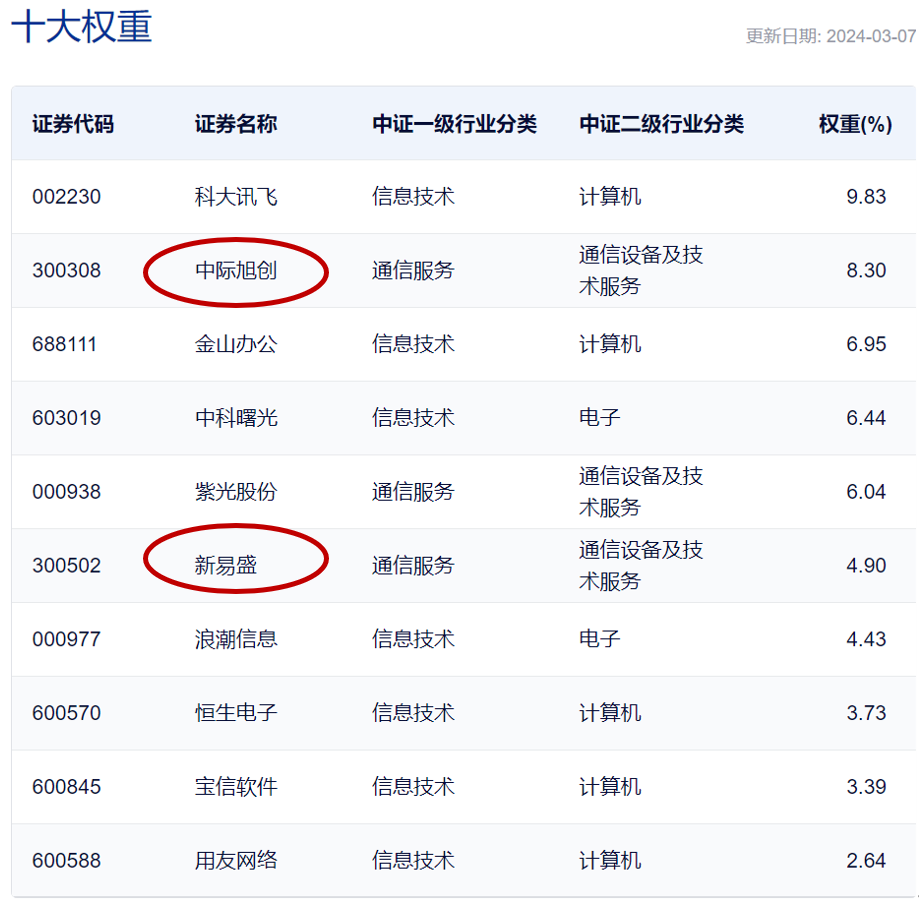
Task: Select stock name 宝信软件
Action: click(x=236, y=787)
